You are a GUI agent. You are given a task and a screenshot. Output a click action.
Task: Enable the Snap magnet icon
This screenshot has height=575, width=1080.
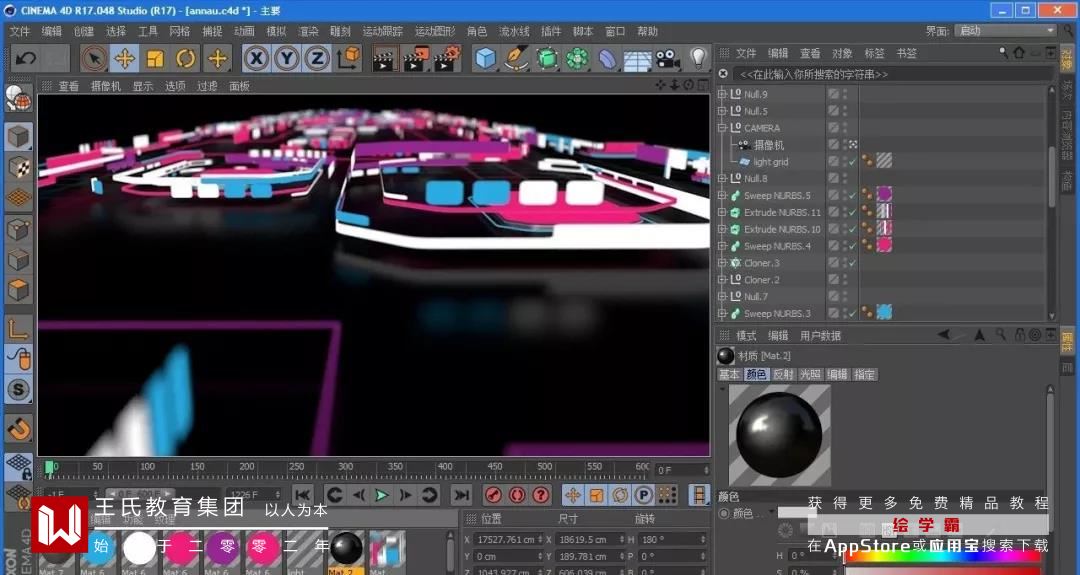click(x=19, y=428)
